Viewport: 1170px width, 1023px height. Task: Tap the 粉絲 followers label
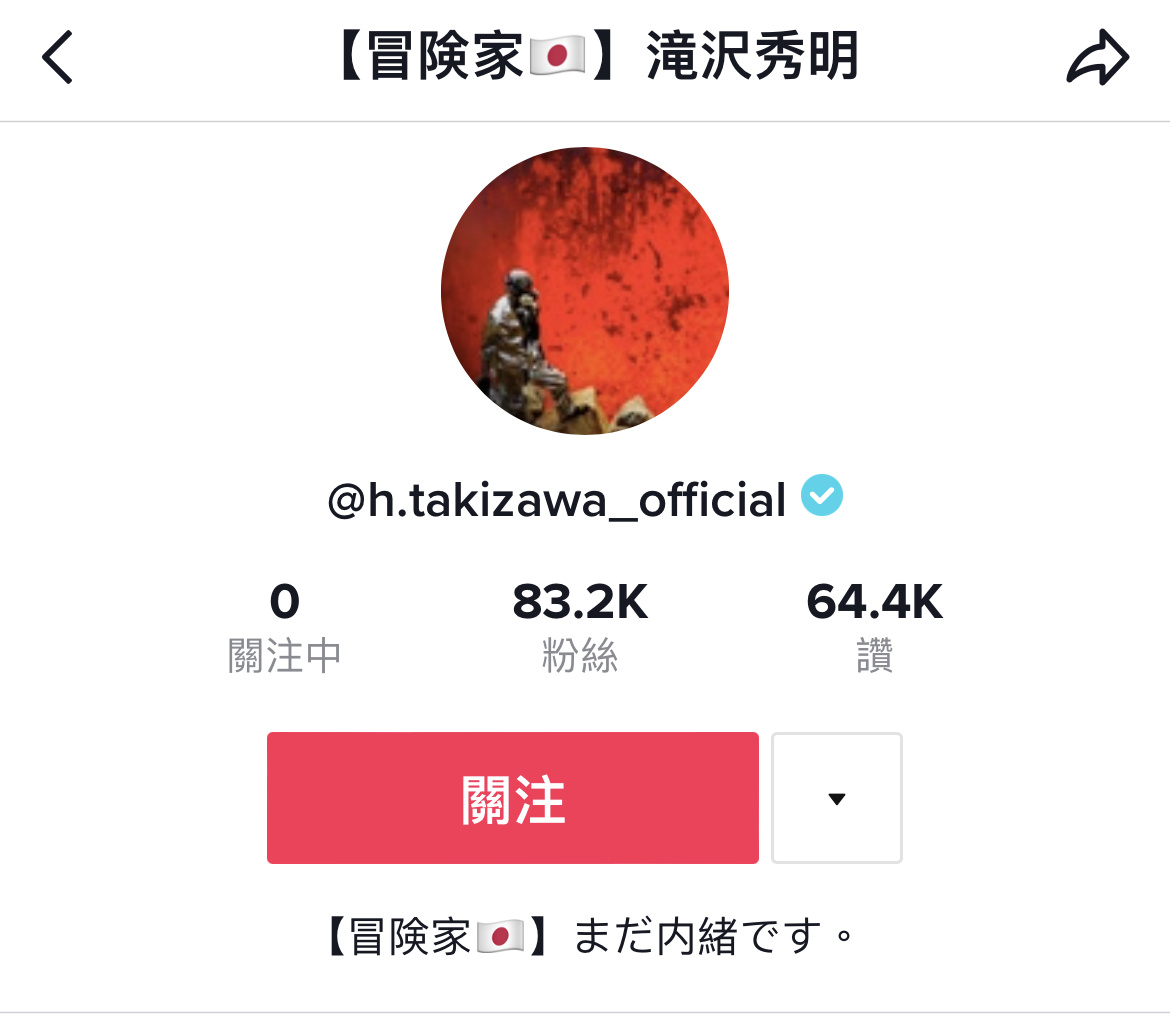pos(580,656)
